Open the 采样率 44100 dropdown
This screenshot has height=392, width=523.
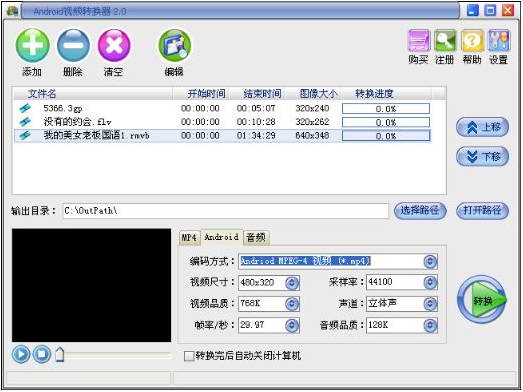pos(430,282)
